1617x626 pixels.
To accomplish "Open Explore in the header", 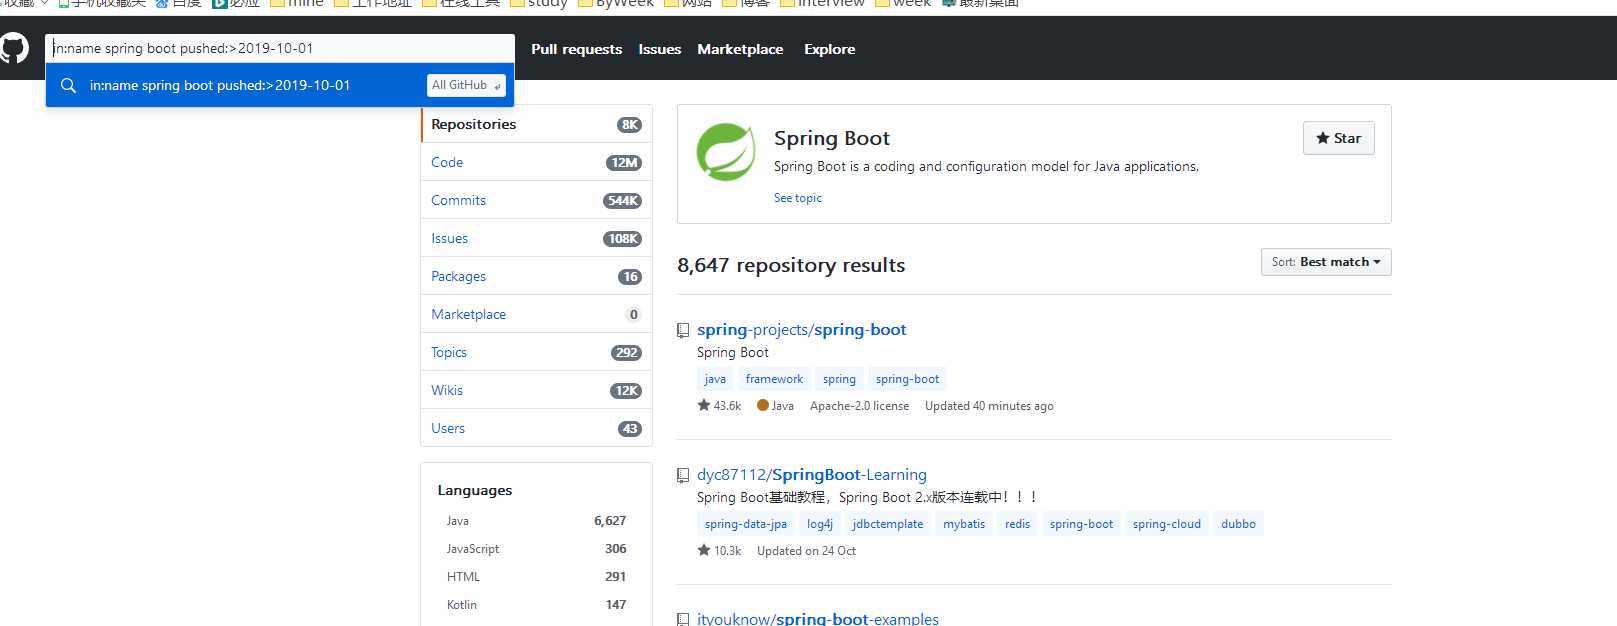I will coord(830,49).
